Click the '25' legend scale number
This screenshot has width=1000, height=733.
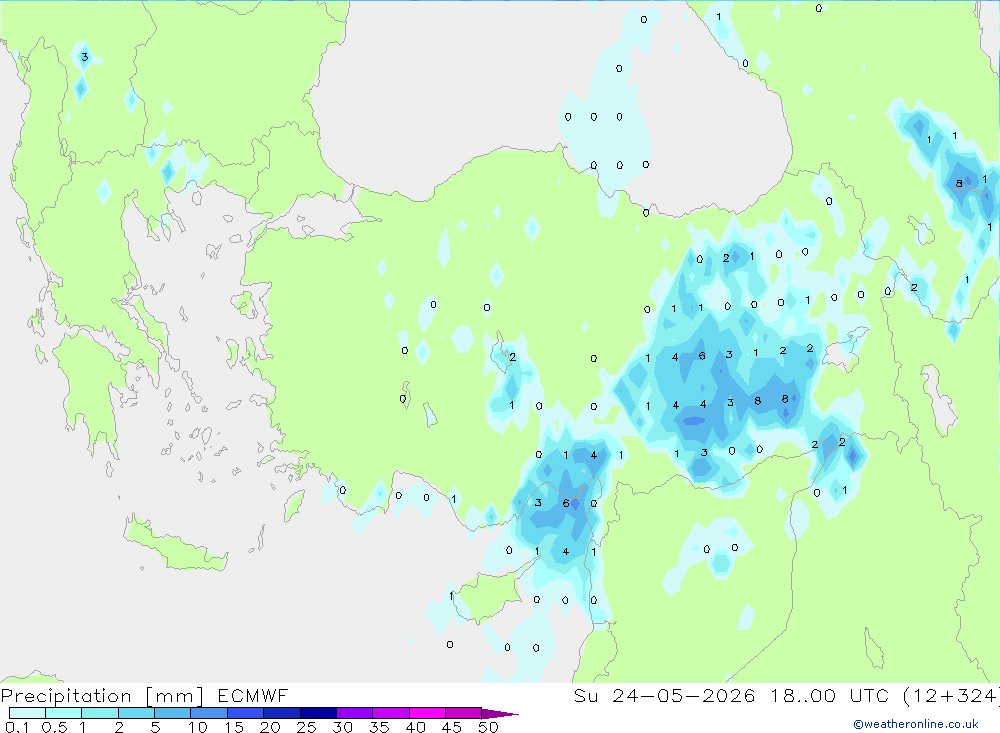tap(306, 727)
